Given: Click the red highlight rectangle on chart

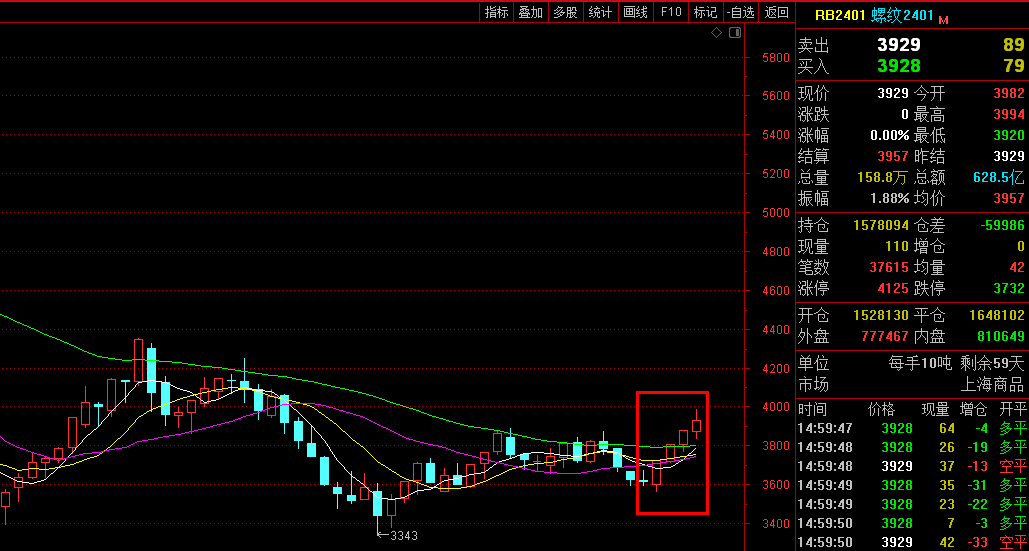Looking at the screenshot, I should pos(638,452).
